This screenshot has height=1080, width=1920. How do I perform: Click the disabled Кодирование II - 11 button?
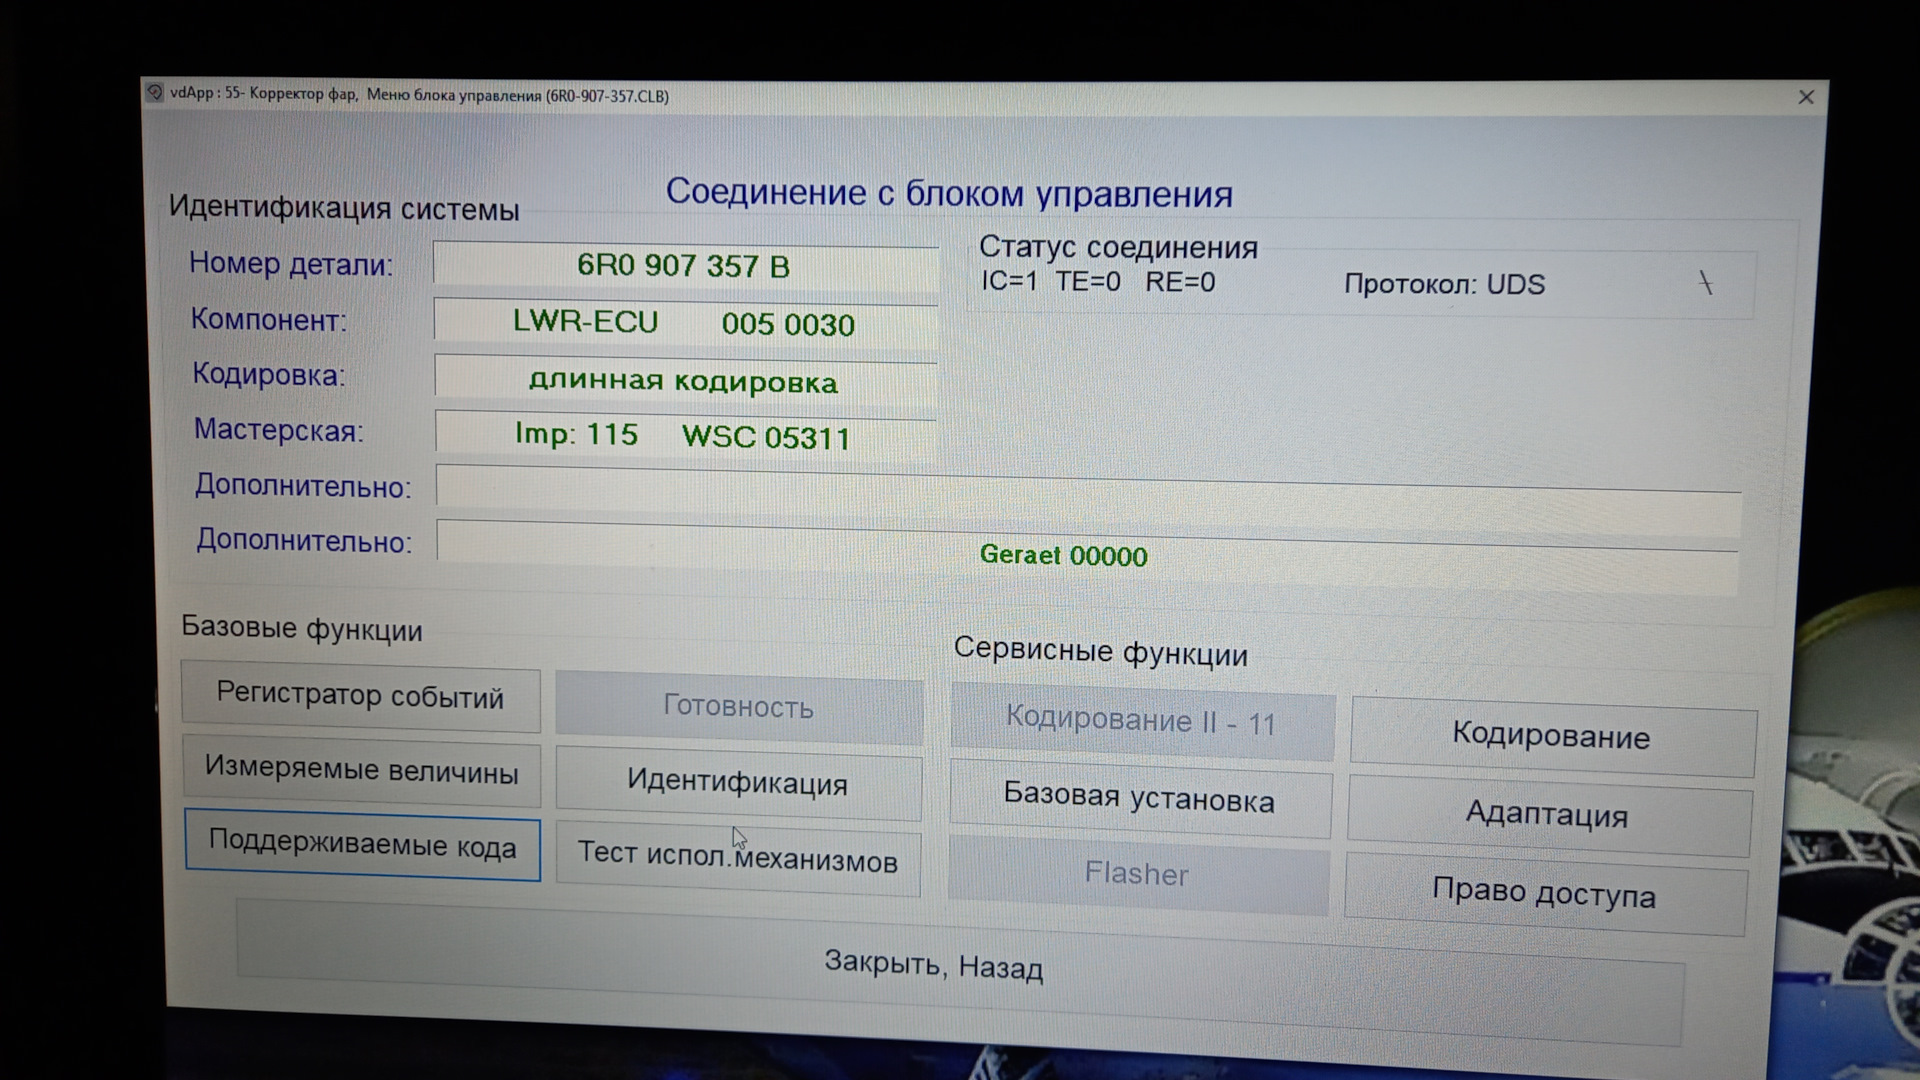(x=1142, y=721)
